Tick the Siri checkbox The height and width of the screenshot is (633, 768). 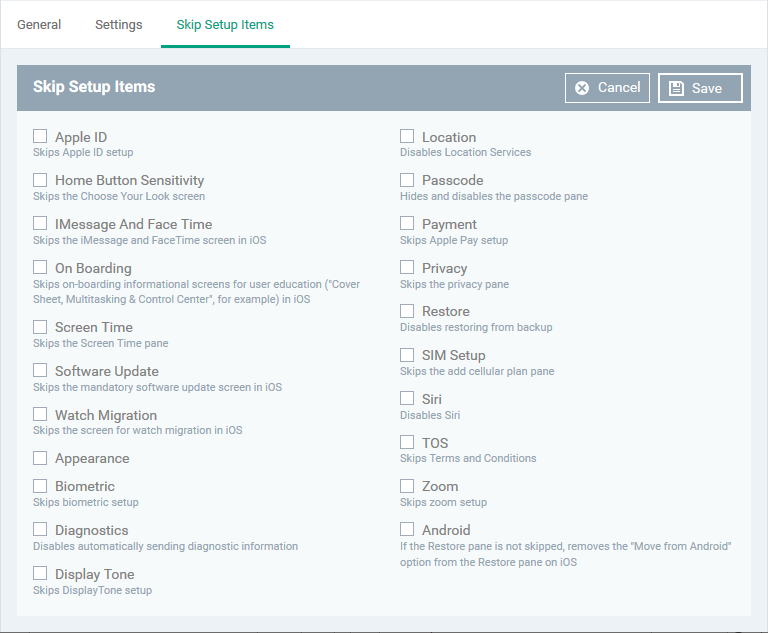(407, 398)
